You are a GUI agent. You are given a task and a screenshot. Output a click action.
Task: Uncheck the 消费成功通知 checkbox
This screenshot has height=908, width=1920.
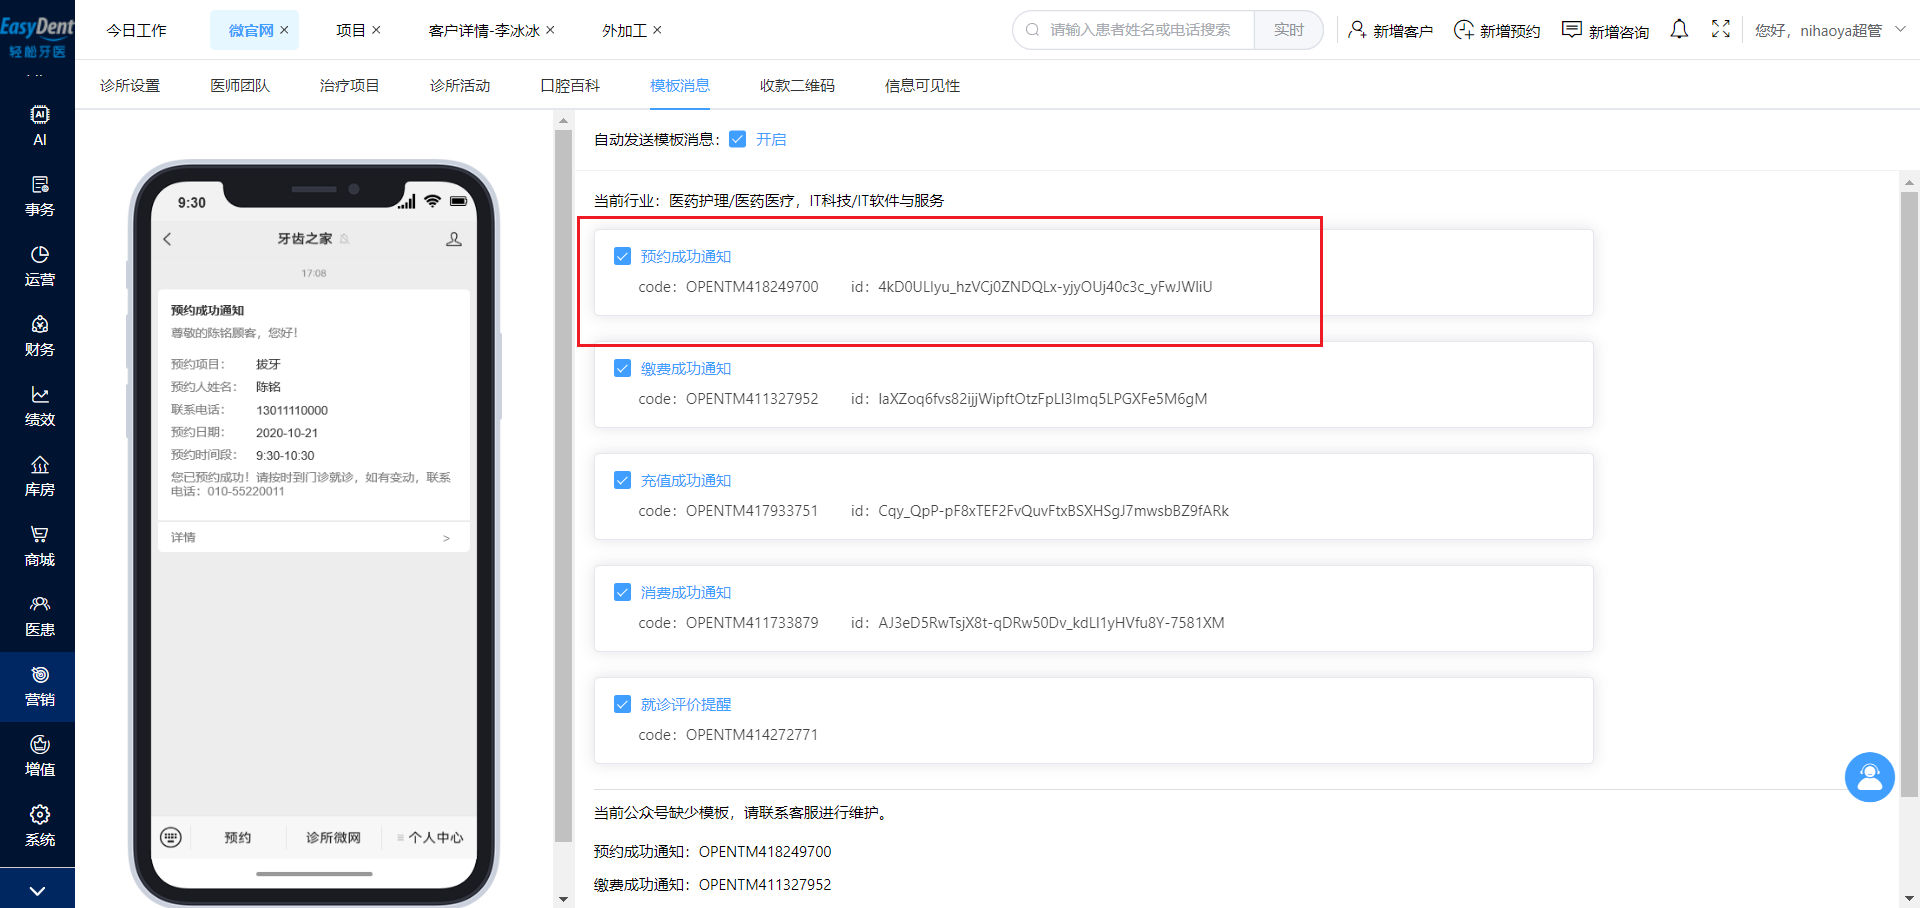[622, 592]
